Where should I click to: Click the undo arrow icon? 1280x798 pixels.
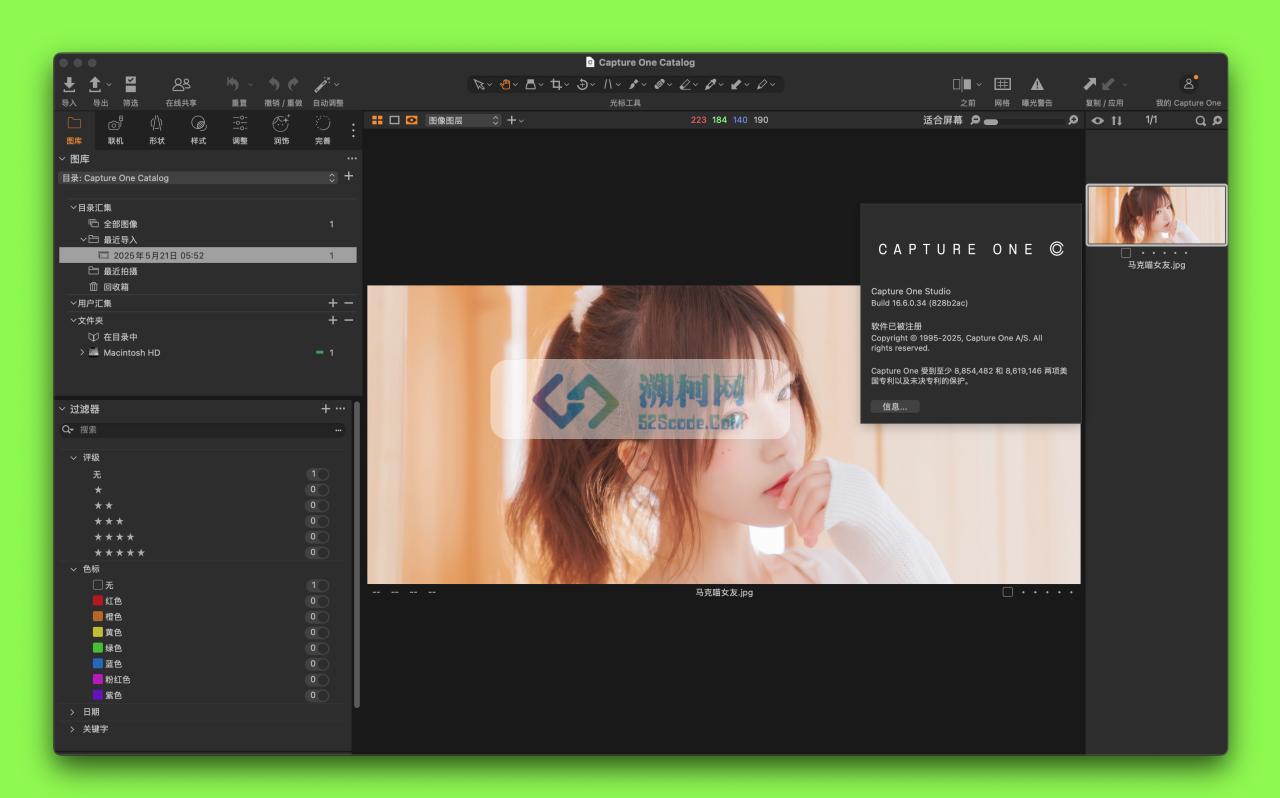coord(273,85)
